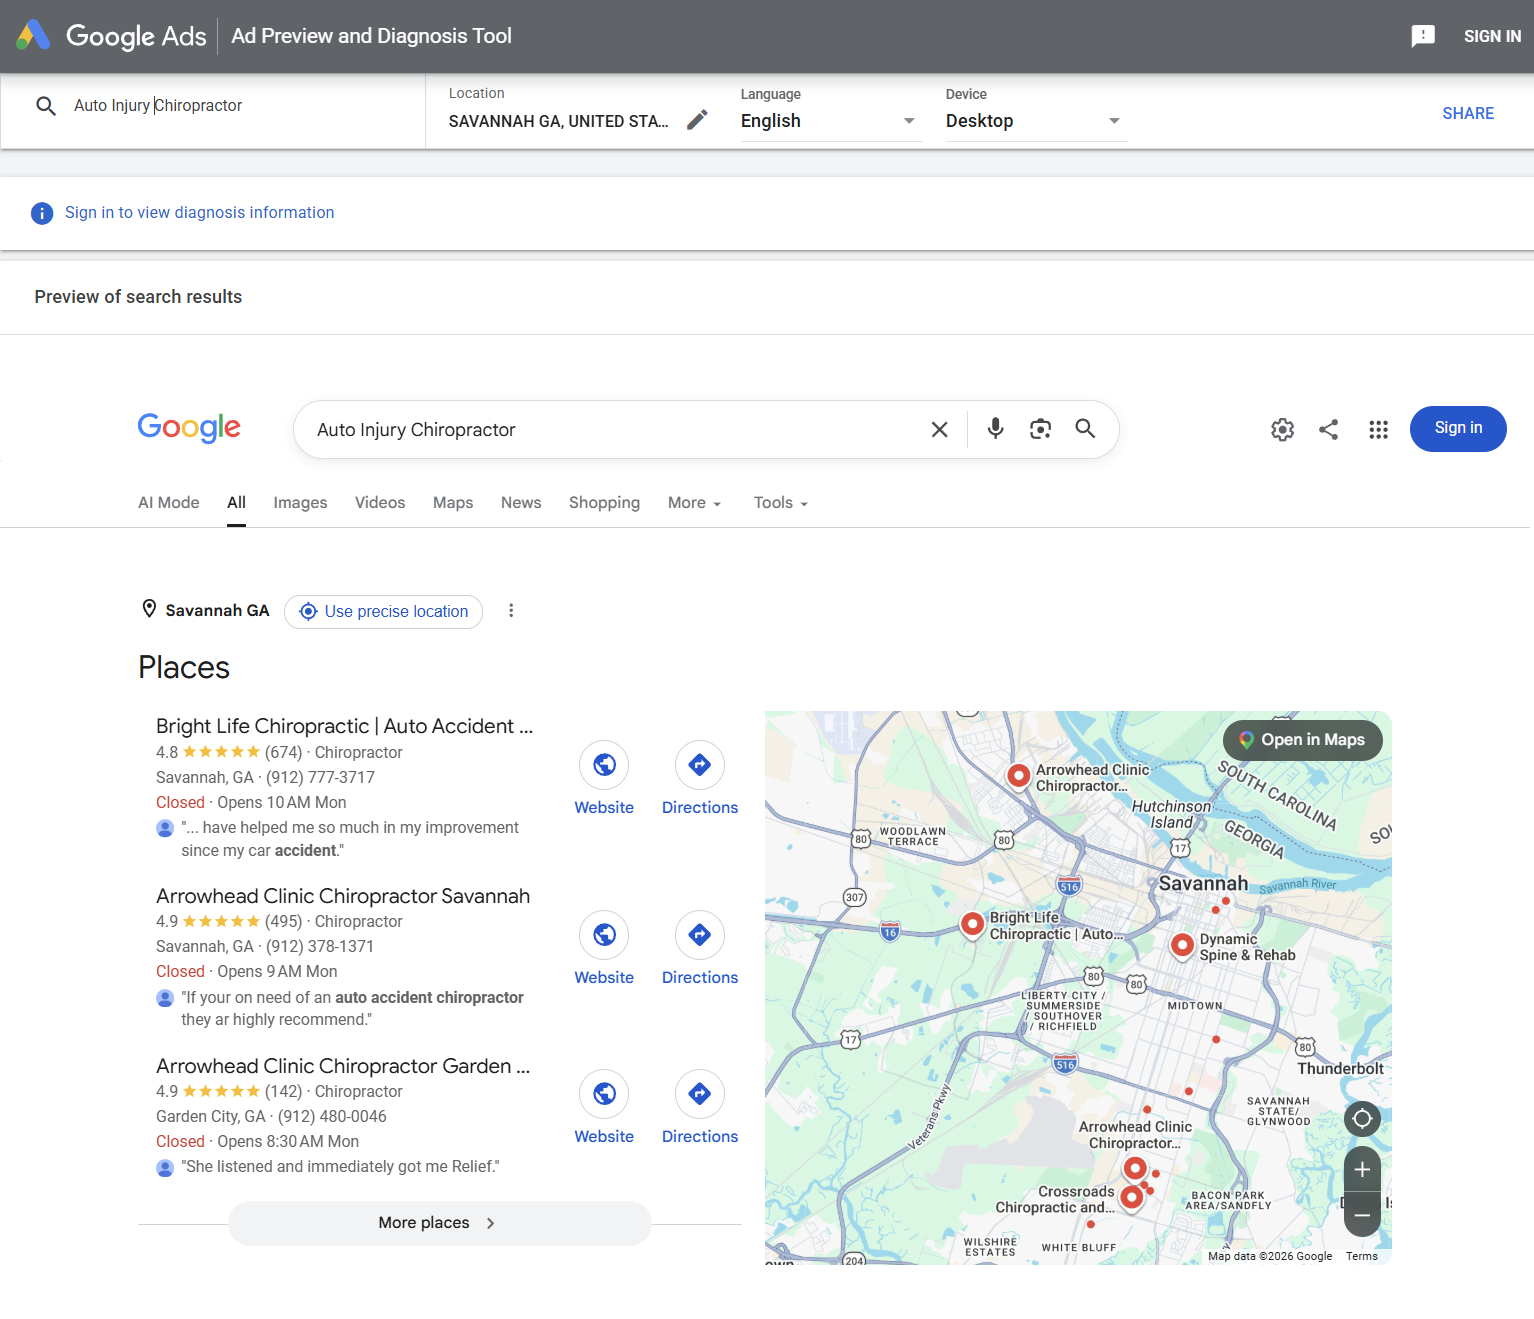Click the phone number (912) 378-1371
Screen dimensions: 1534x1319
tap(320, 947)
